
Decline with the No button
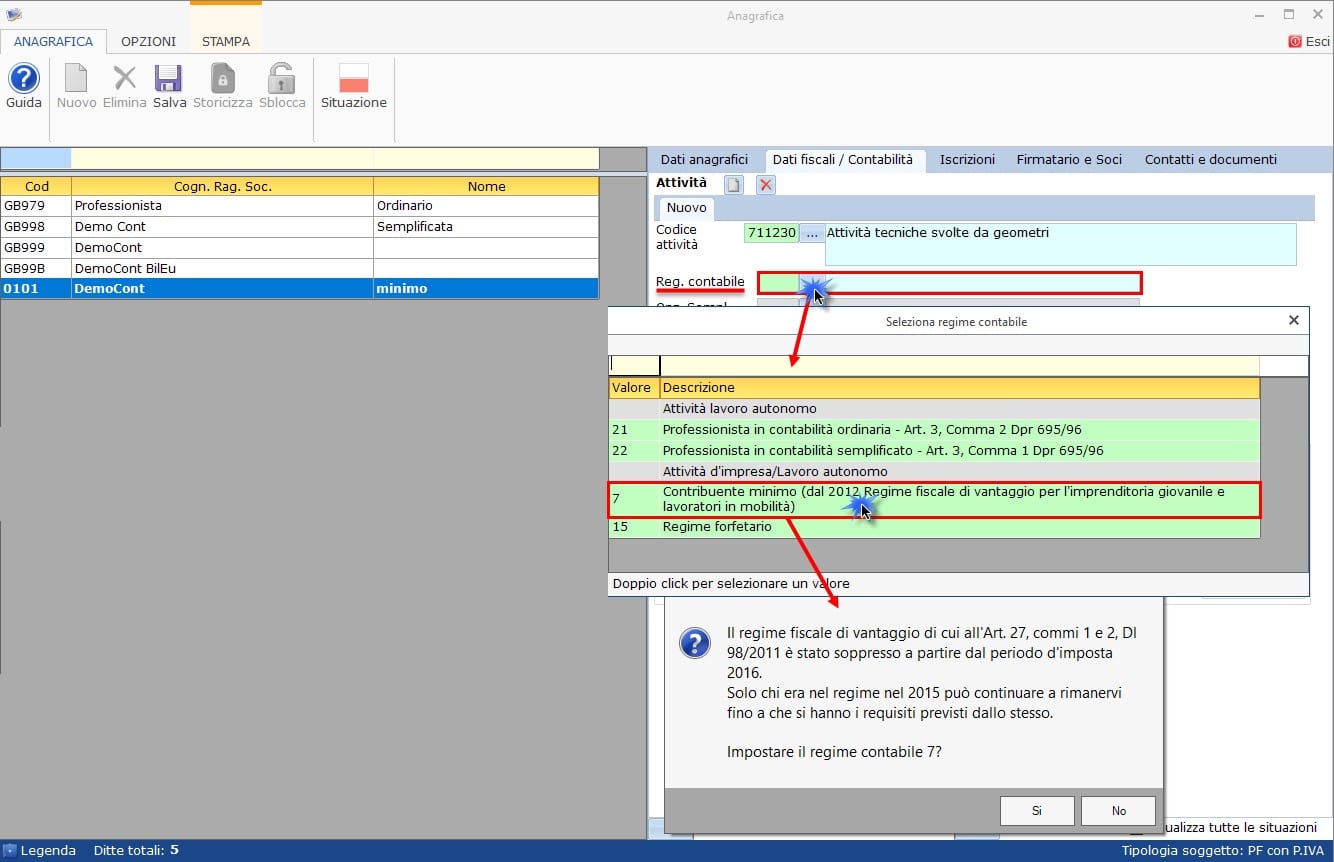point(1119,811)
